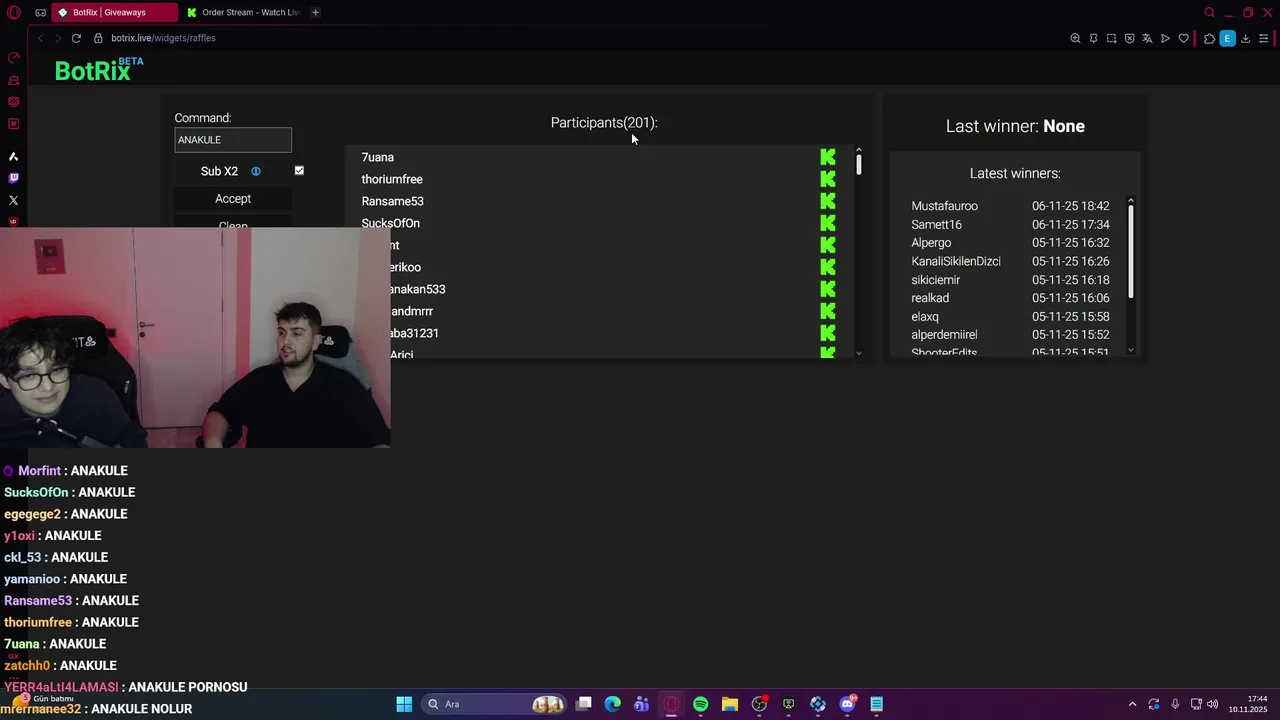This screenshot has height=720, width=1280.
Task: Select winner realkad in latest winners
Action: (x=930, y=298)
